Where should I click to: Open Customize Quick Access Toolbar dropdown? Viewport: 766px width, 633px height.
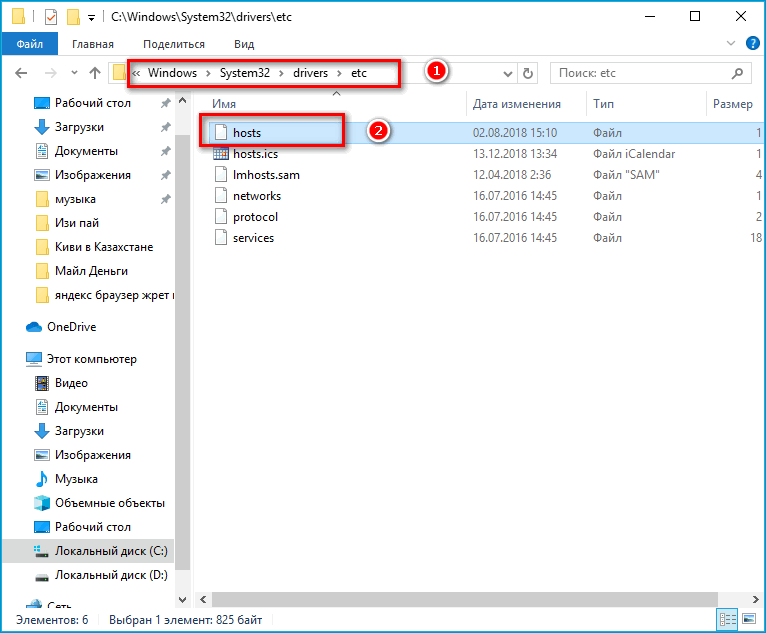coord(91,18)
